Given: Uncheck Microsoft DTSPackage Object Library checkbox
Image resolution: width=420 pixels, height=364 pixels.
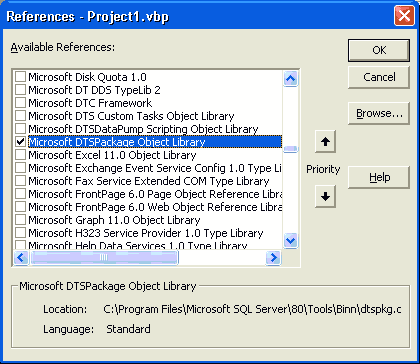Looking at the screenshot, I should pyautogui.click(x=21, y=142).
